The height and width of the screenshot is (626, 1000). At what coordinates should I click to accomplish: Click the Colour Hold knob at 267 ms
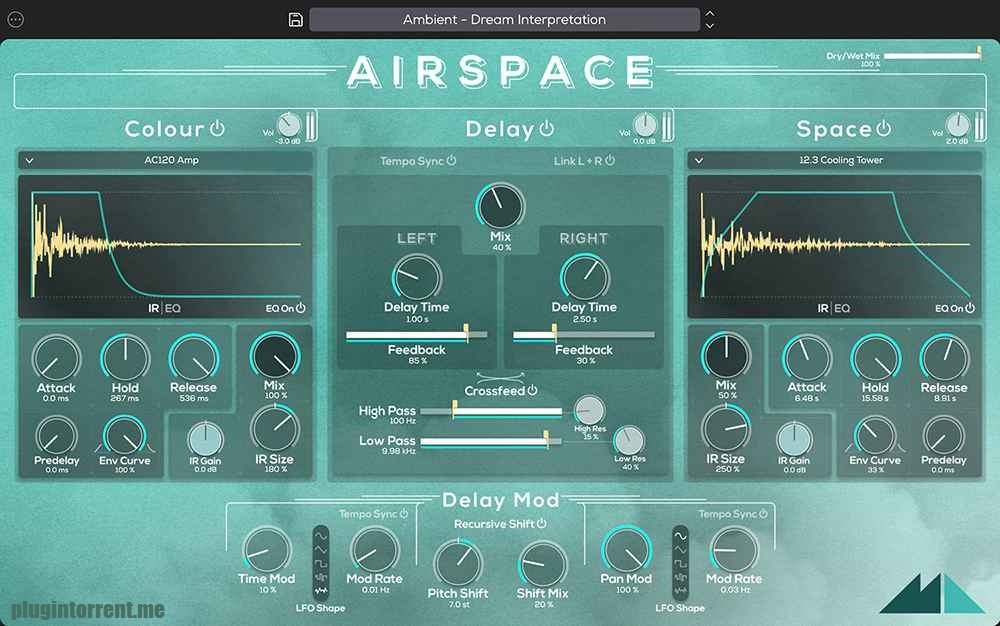pyautogui.click(x=125, y=359)
